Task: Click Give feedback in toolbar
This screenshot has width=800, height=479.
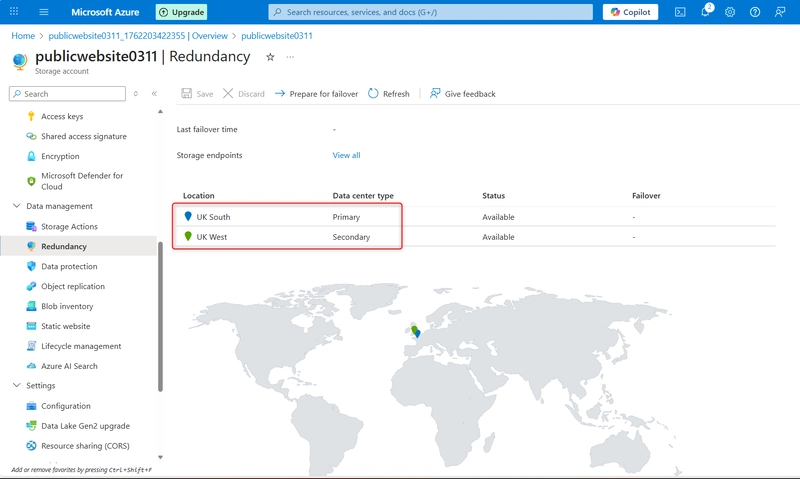Action: coord(462,94)
